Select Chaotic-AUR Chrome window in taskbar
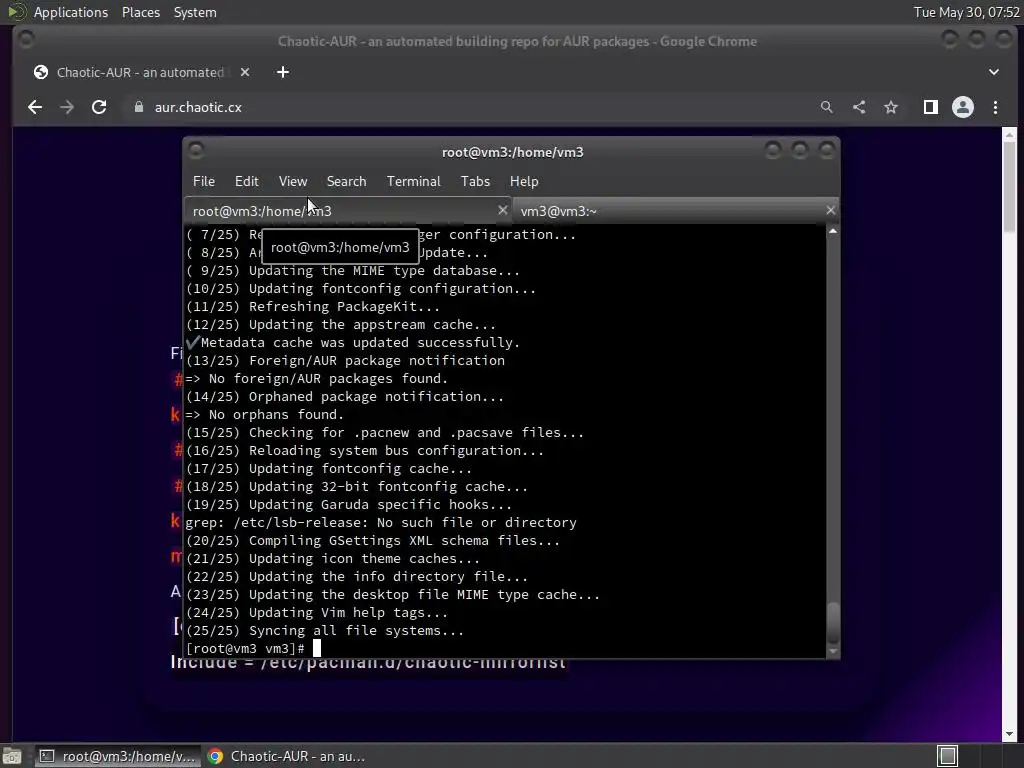 point(287,756)
